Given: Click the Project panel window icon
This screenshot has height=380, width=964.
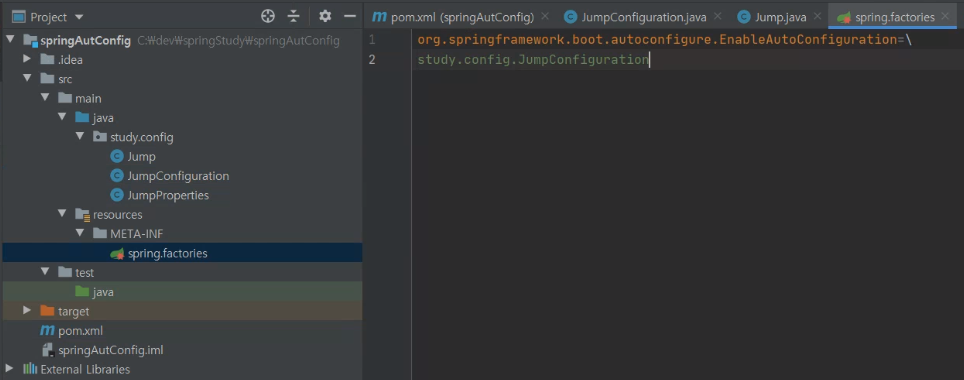Looking at the screenshot, I should tap(18, 17).
